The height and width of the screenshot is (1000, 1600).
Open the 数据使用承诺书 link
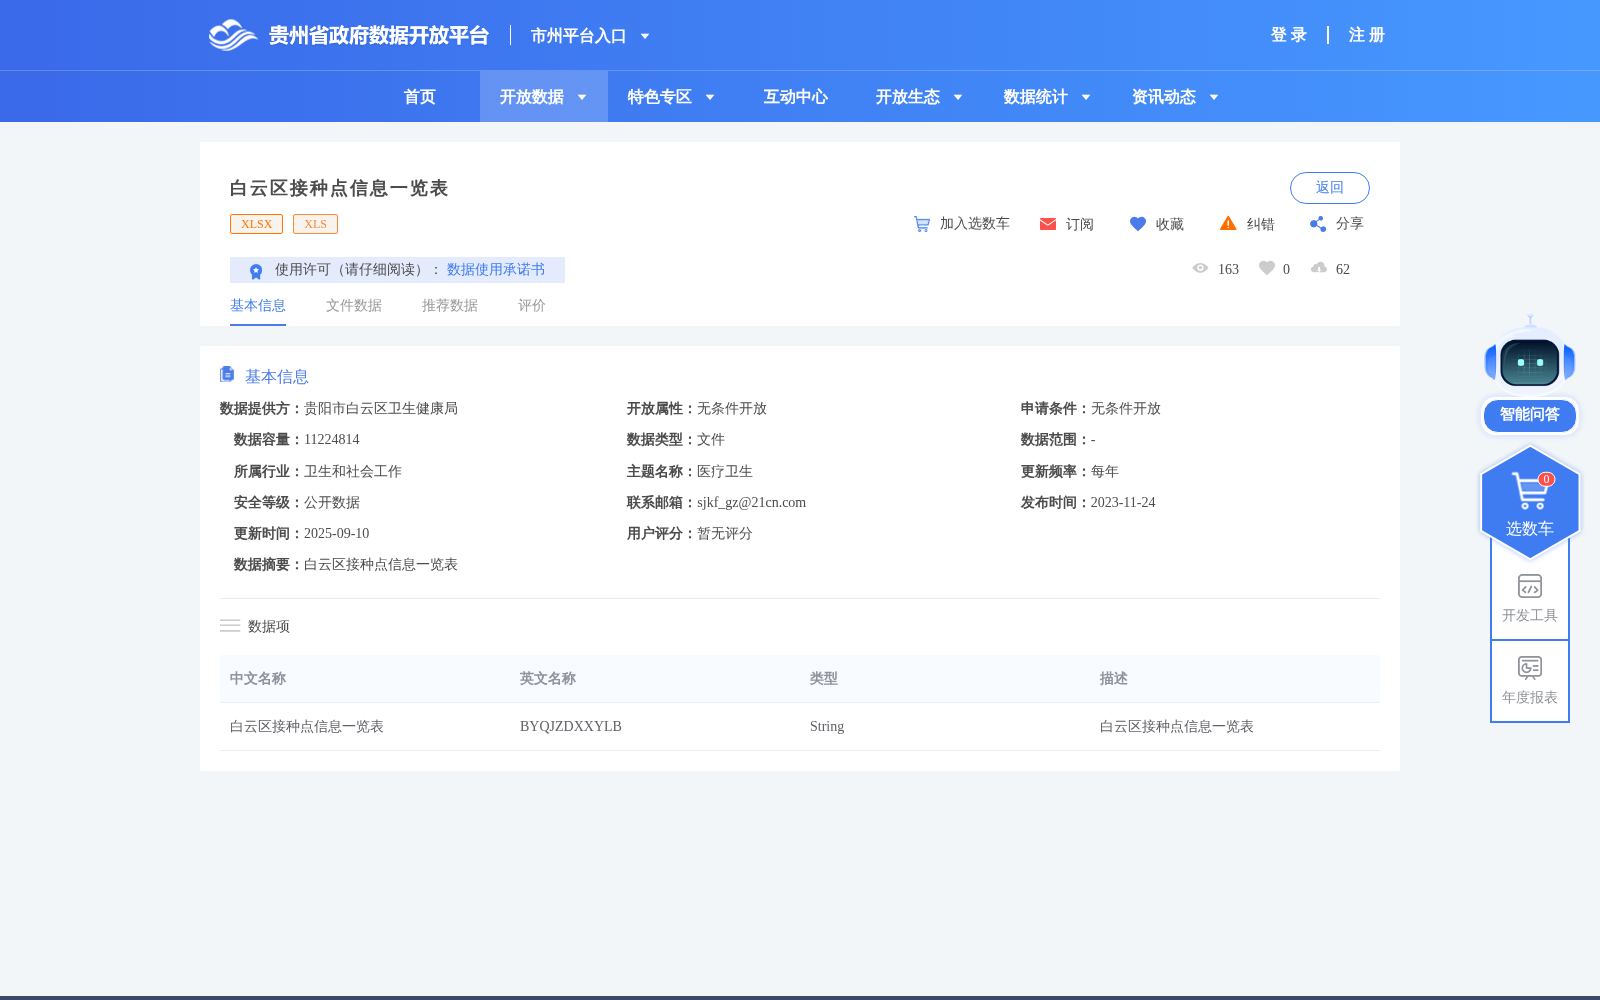(x=496, y=270)
